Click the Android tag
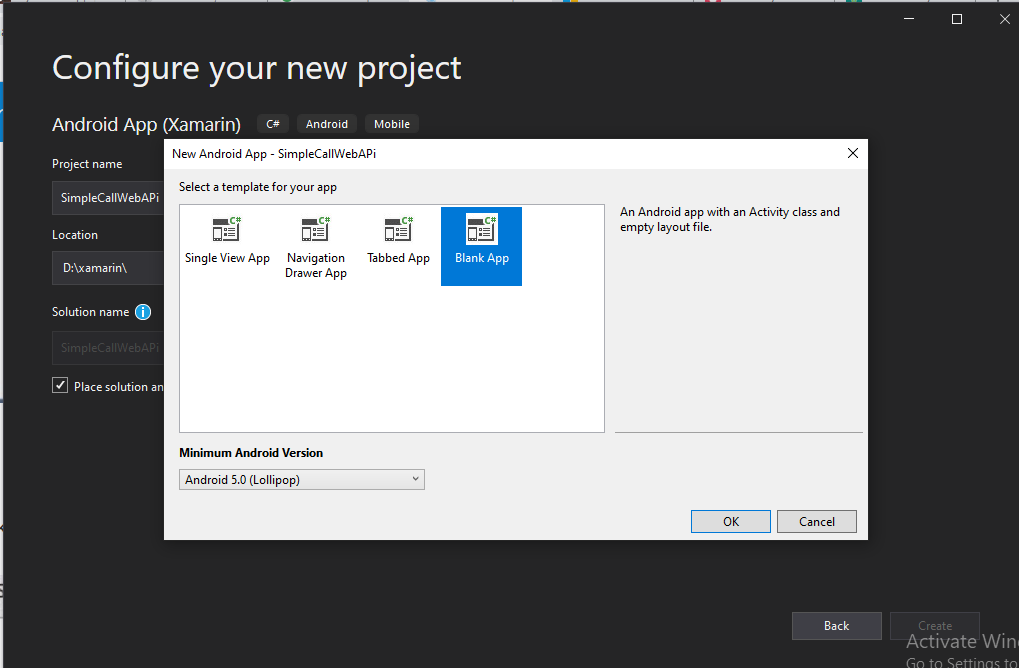Screen dimensions: 1019x668 click(x=327, y=124)
